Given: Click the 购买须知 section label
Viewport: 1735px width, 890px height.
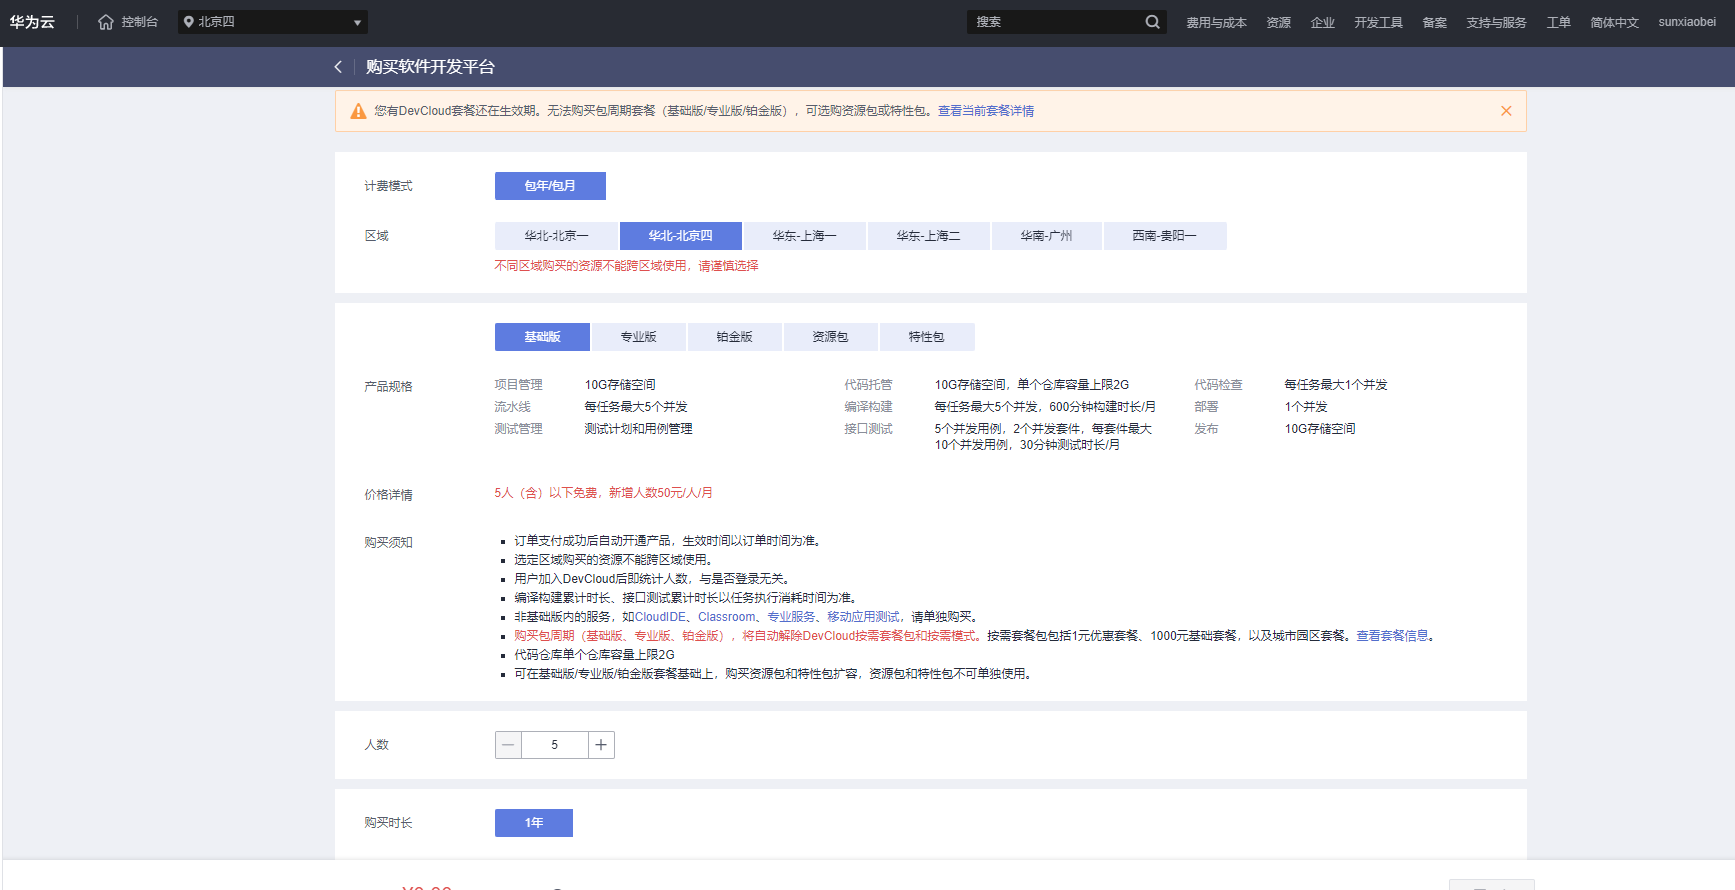Looking at the screenshot, I should click(388, 543).
